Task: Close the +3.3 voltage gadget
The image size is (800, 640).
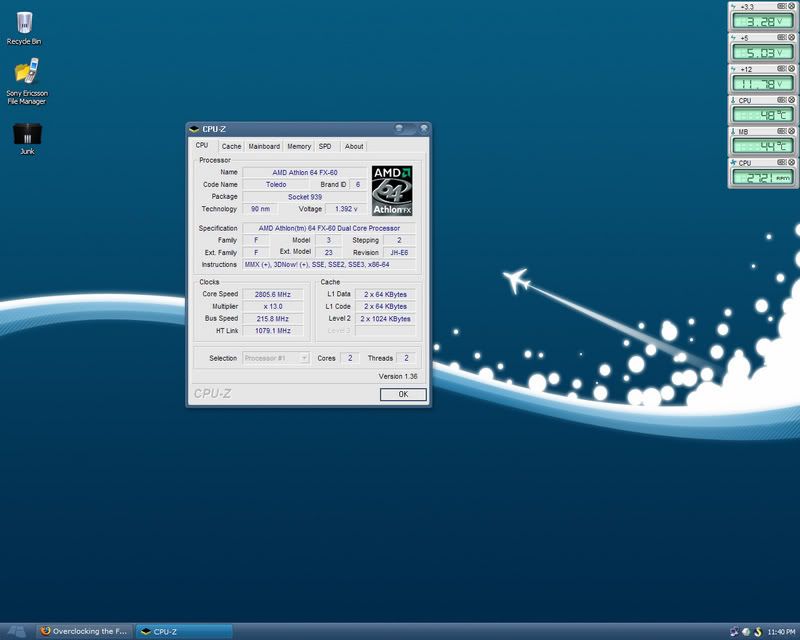Action: [791, 6]
